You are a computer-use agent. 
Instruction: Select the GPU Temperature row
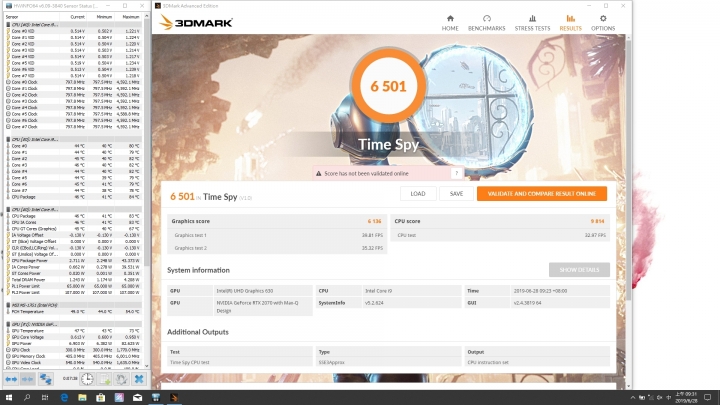(73, 331)
